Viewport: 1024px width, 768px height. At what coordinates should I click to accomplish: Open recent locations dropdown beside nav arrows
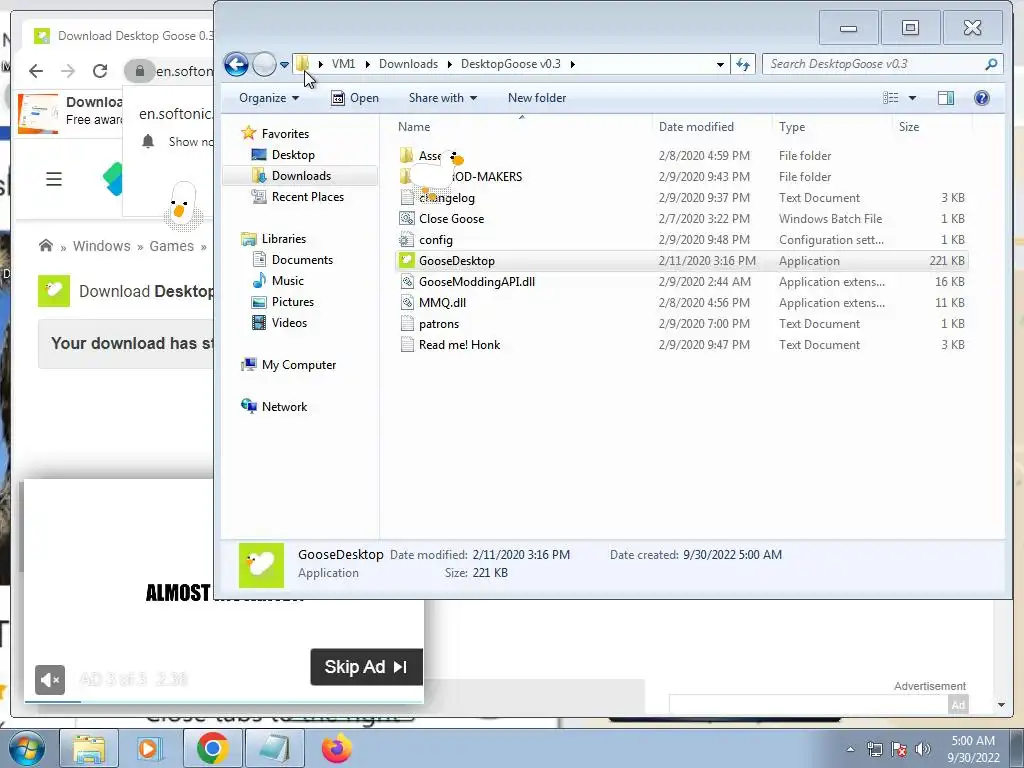click(x=284, y=65)
